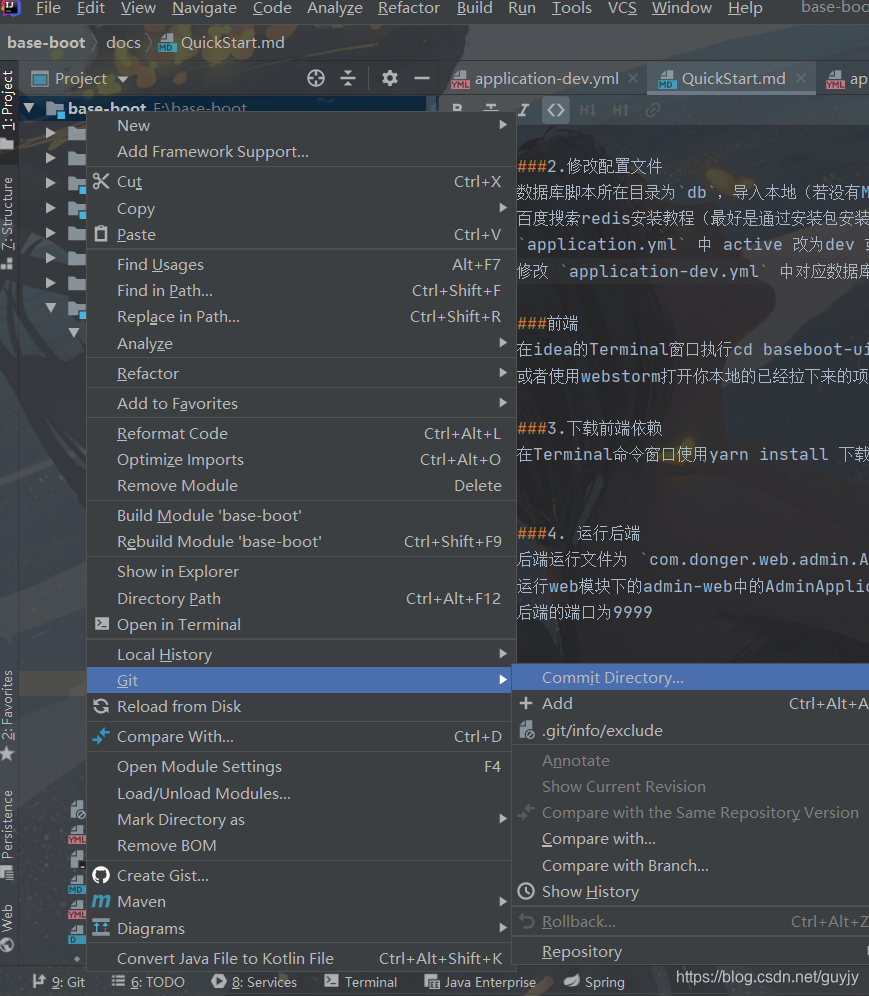Collapse the base-boot root tree node
This screenshot has height=996, width=869.
coord(29,108)
